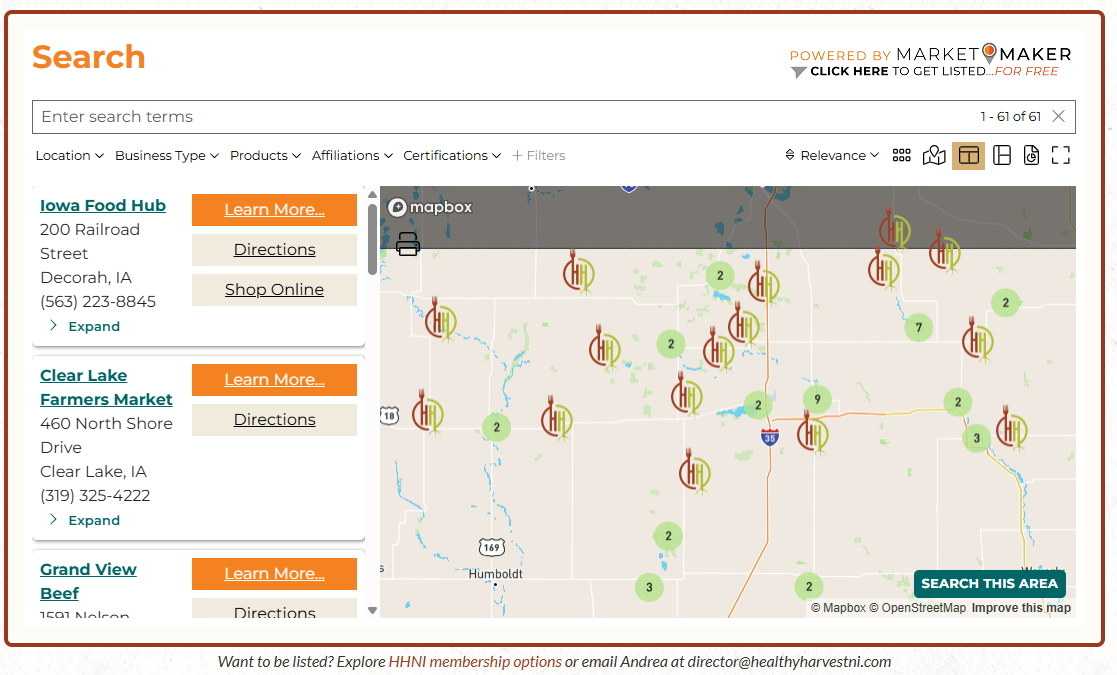The image size is (1117, 675).
Task: Click the Search This Area button
Action: [x=989, y=584]
